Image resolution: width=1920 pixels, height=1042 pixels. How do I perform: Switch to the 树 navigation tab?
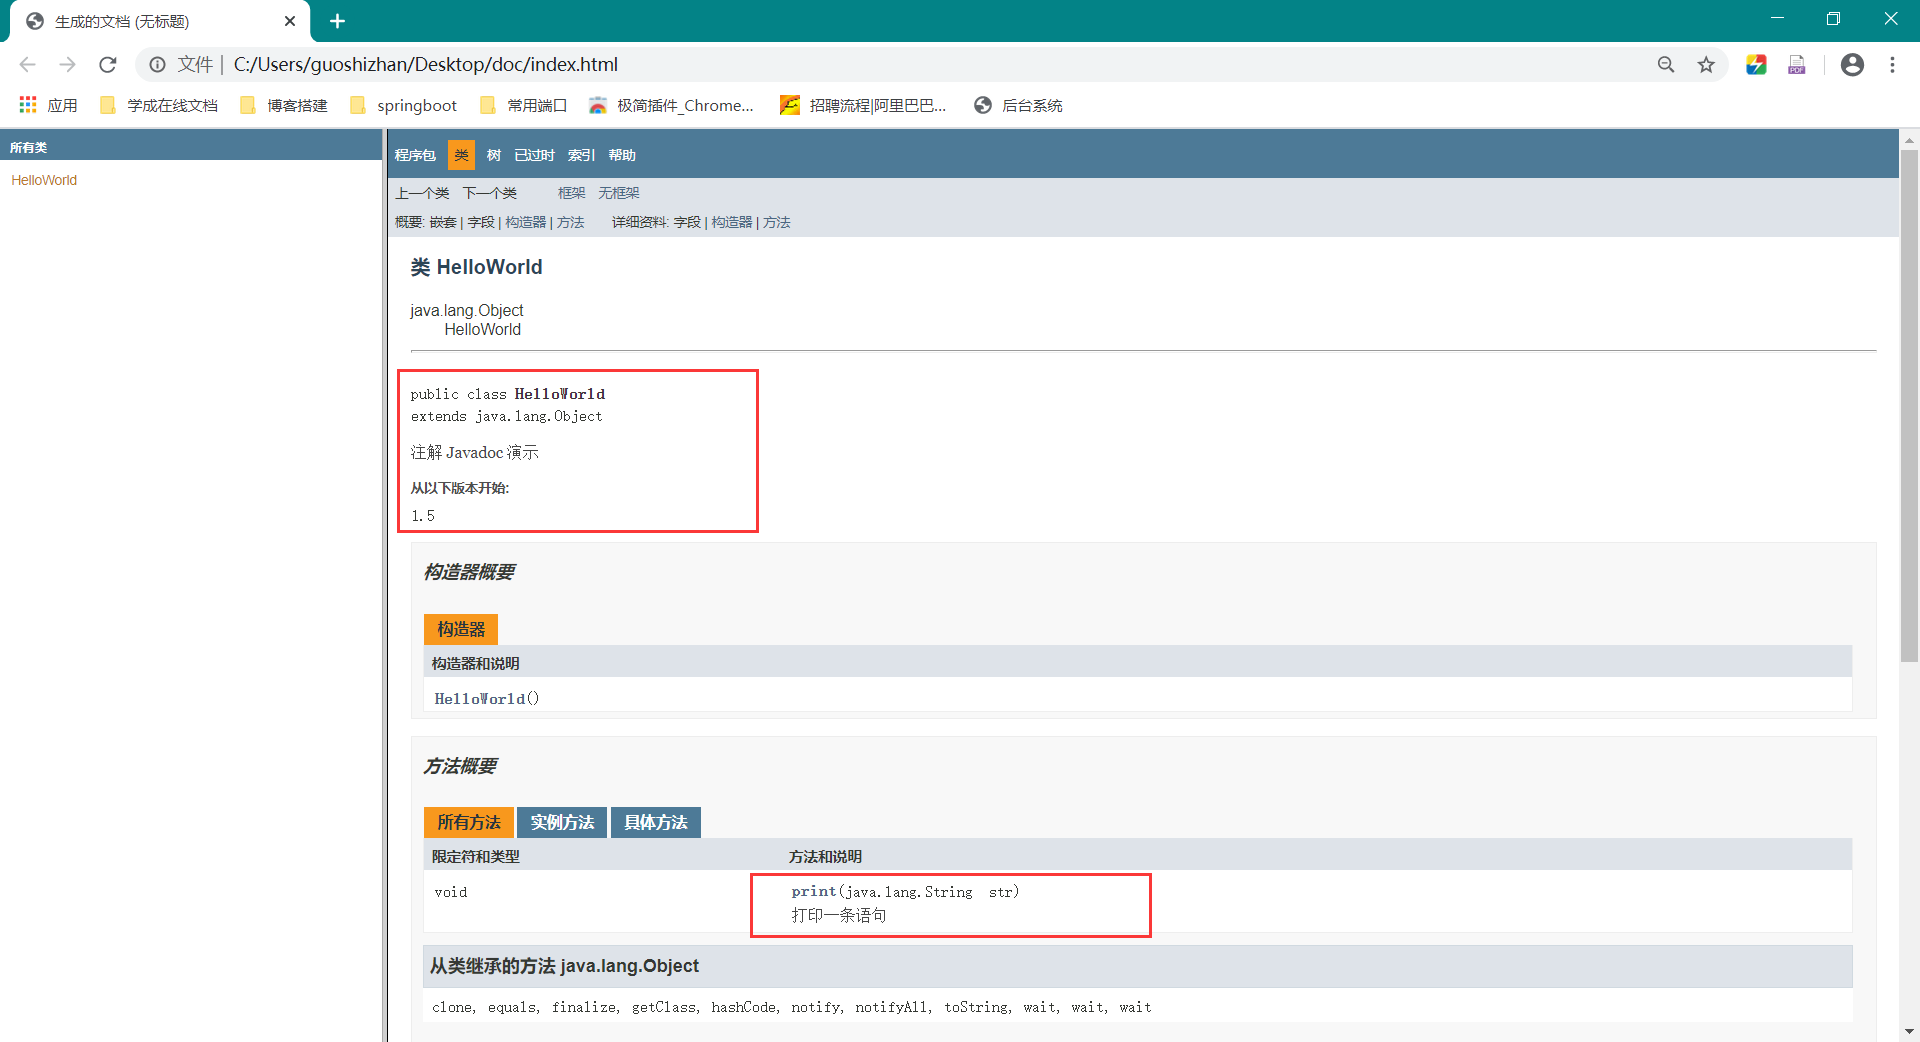tap(494, 155)
